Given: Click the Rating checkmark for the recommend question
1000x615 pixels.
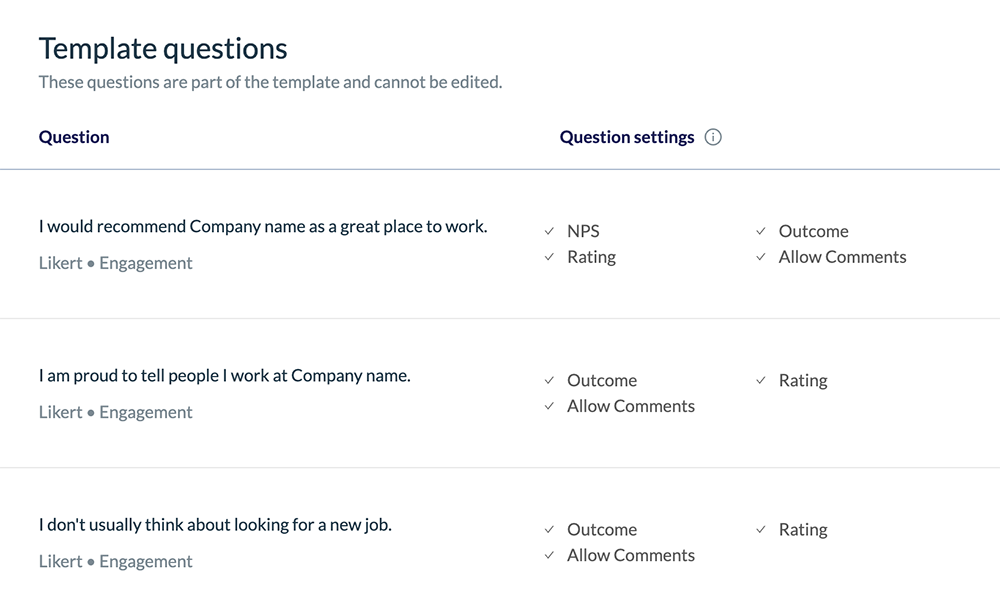Looking at the screenshot, I should (x=549, y=257).
